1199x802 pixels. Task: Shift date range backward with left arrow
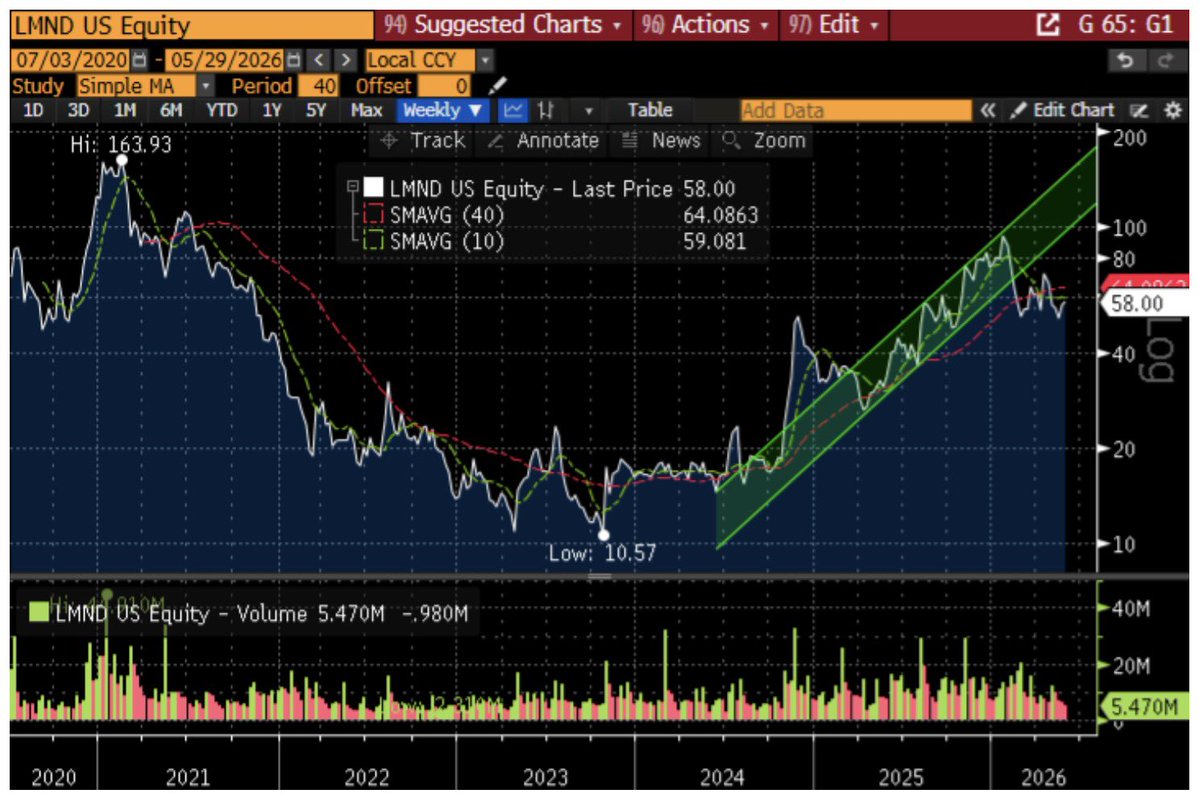(320, 60)
